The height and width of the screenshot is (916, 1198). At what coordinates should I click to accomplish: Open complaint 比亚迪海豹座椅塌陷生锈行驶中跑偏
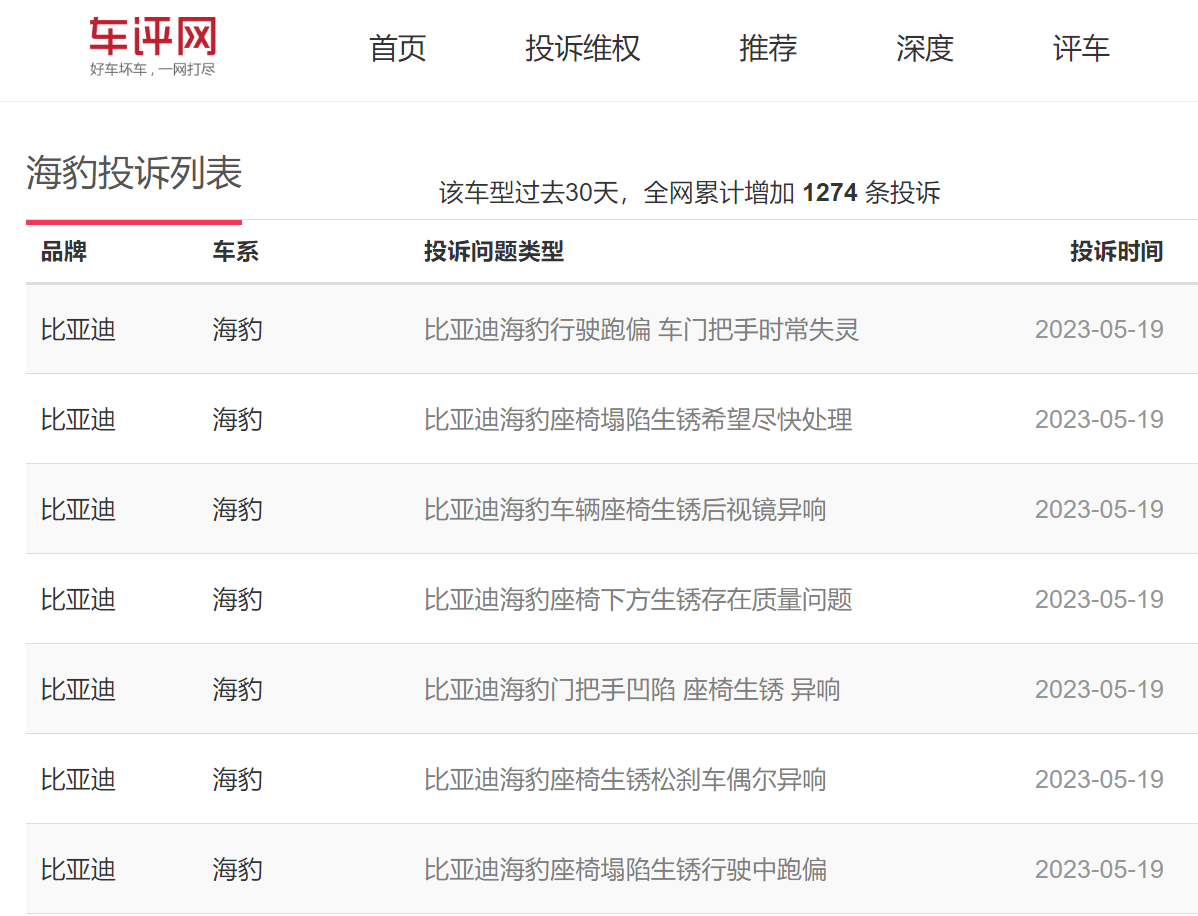click(x=625, y=869)
